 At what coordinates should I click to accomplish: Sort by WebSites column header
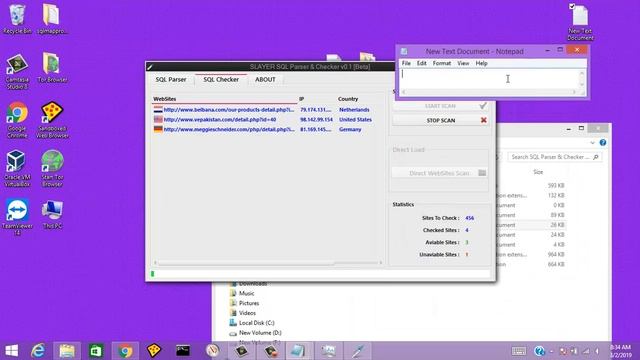click(225, 99)
